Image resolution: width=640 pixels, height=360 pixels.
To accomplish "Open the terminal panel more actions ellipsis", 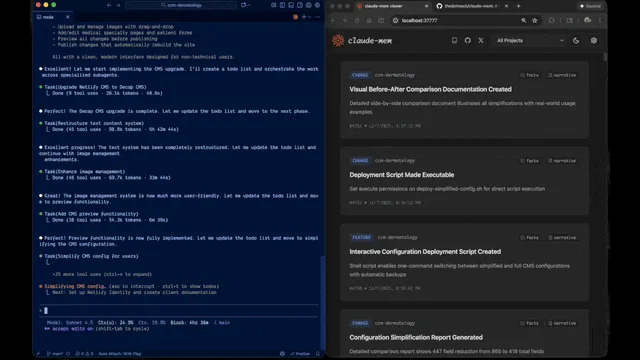I will [x=318, y=17].
